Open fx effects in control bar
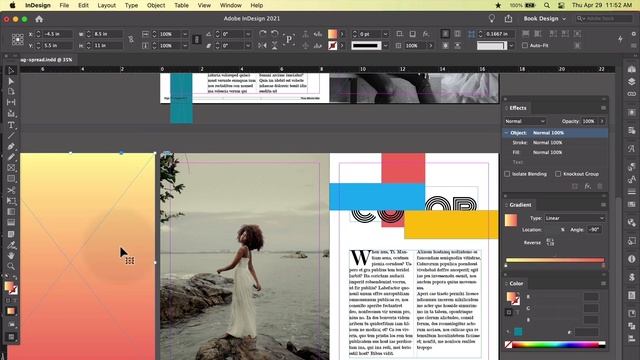Screen dimensions: 640x360 tap(426, 34)
